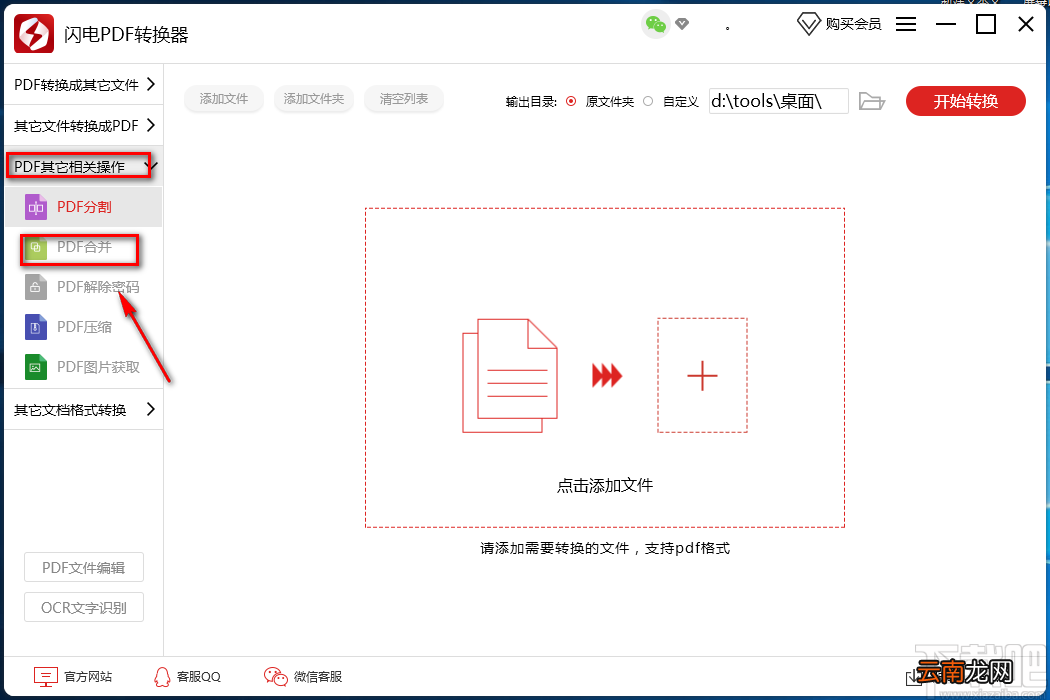Click the 请添加需要转换的文件 hint text
Image resolution: width=1050 pixels, height=700 pixels.
pos(605,548)
